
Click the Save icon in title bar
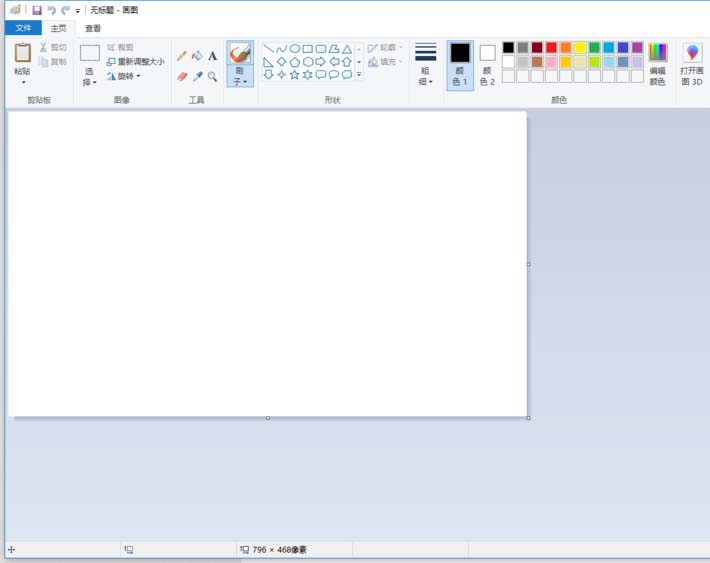click(x=37, y=10)
